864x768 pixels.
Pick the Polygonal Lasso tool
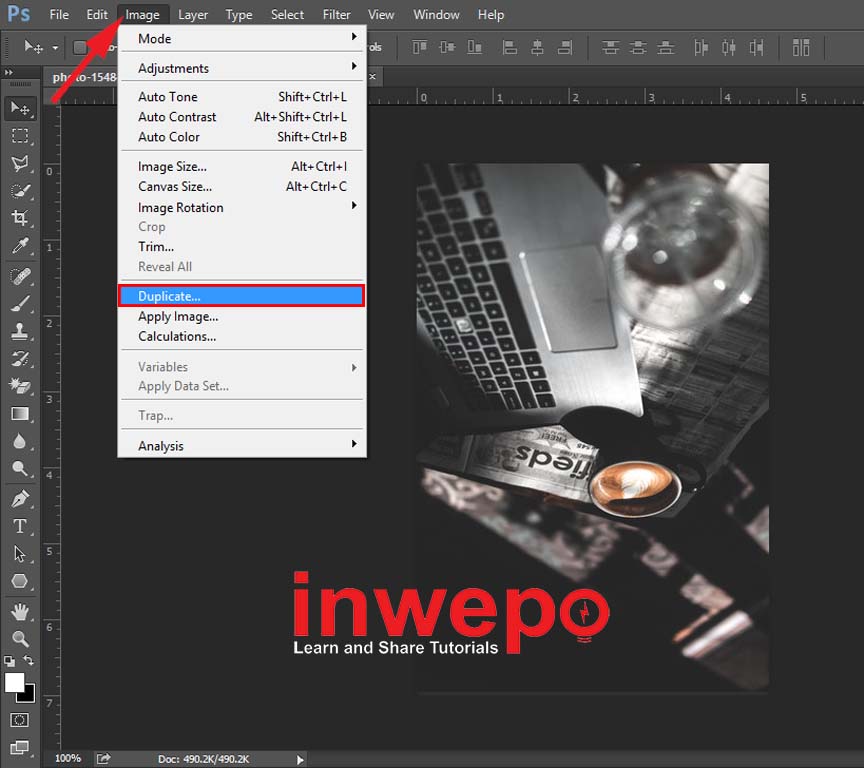[x=19, y=163]
